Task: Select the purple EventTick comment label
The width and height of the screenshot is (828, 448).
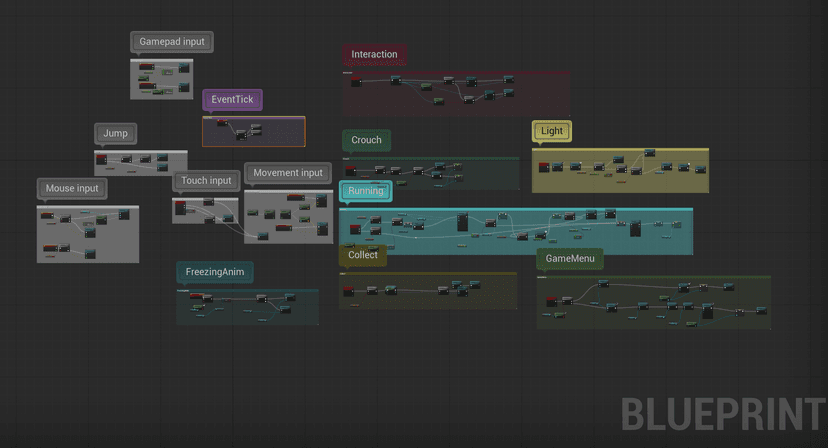Action: pyautogui.click(x=232, y=100)
